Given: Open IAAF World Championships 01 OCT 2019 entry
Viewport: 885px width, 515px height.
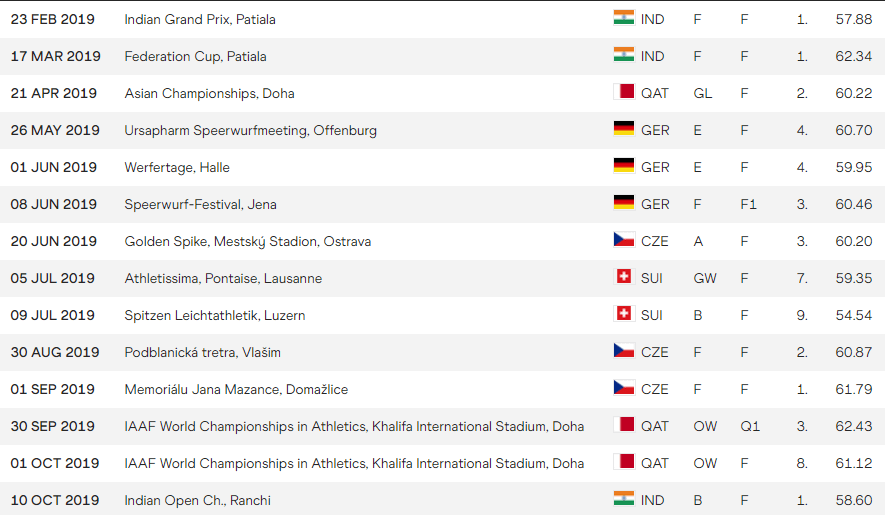Looking at the screenshot, I should pyautogui.click(x=354, y=463).
